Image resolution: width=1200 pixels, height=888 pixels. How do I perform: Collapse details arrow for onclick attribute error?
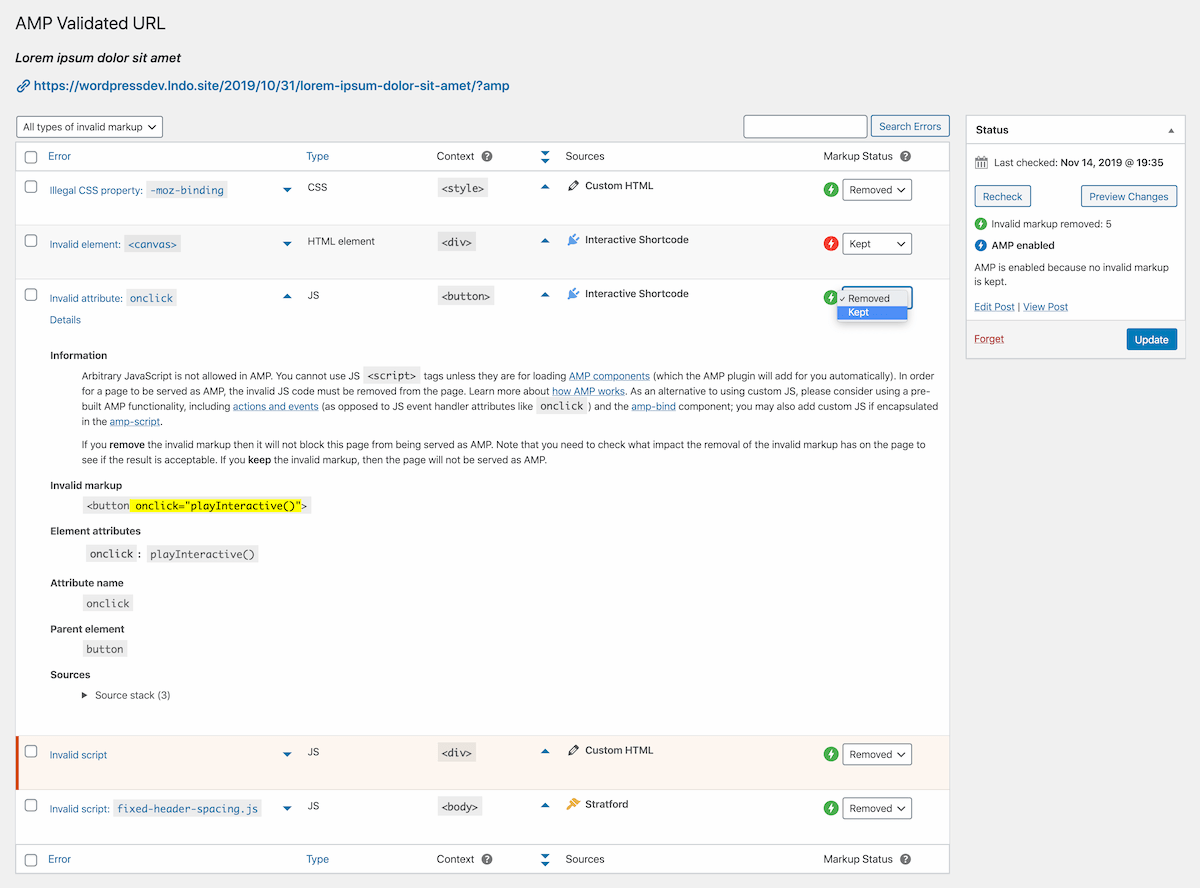[x=287, y=297]
